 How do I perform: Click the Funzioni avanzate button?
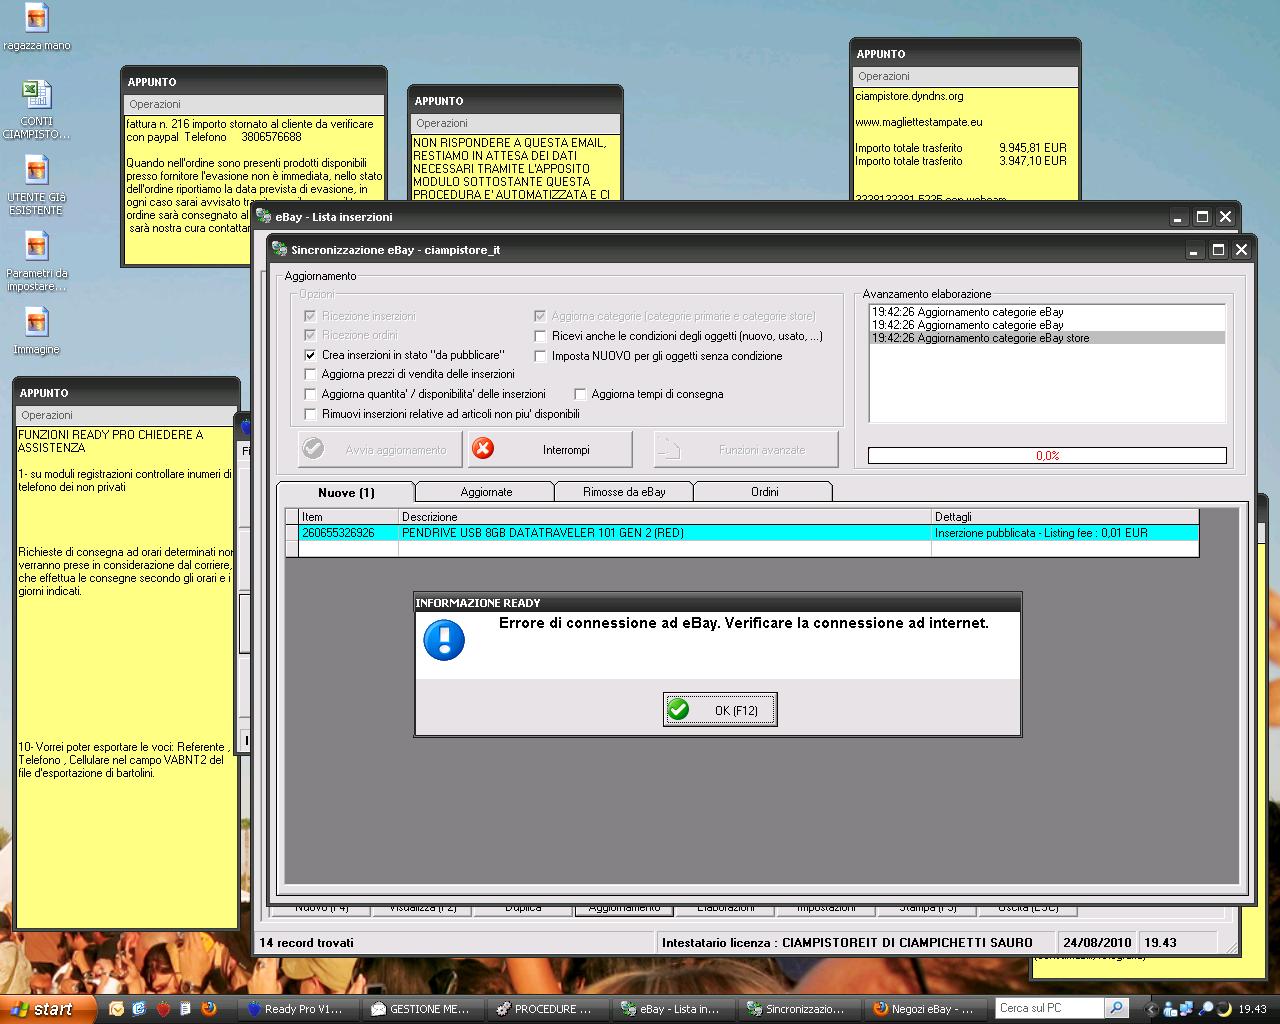746,449
